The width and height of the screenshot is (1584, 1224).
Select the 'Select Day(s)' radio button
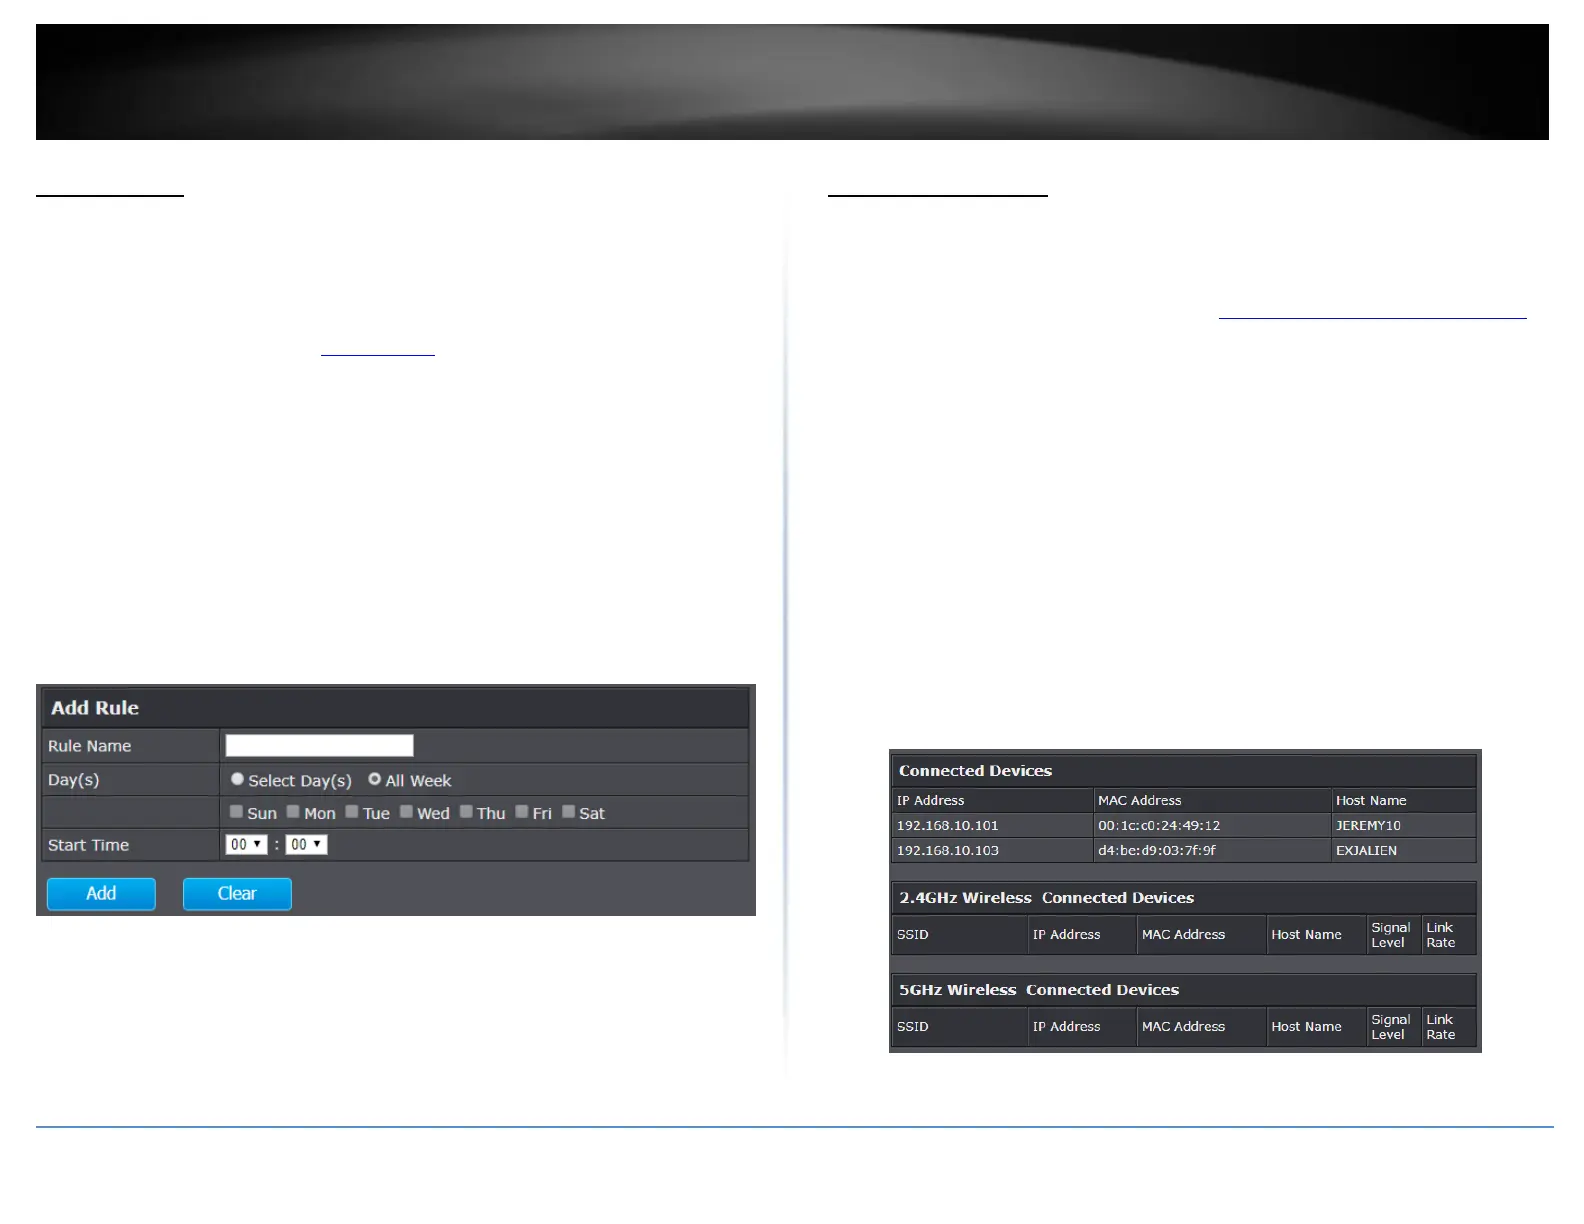(x=237, y=779)
